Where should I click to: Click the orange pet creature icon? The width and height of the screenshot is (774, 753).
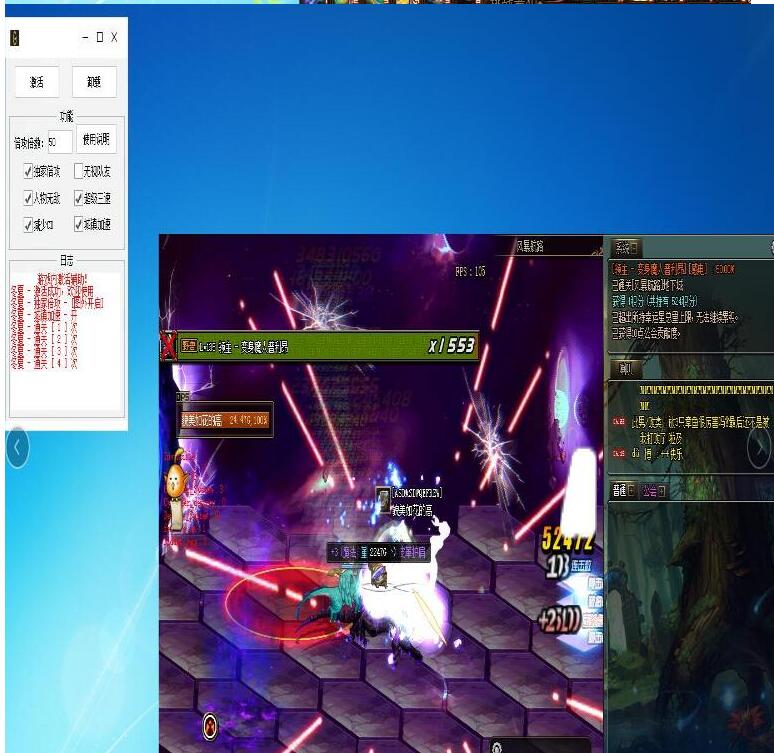(175, 477)
